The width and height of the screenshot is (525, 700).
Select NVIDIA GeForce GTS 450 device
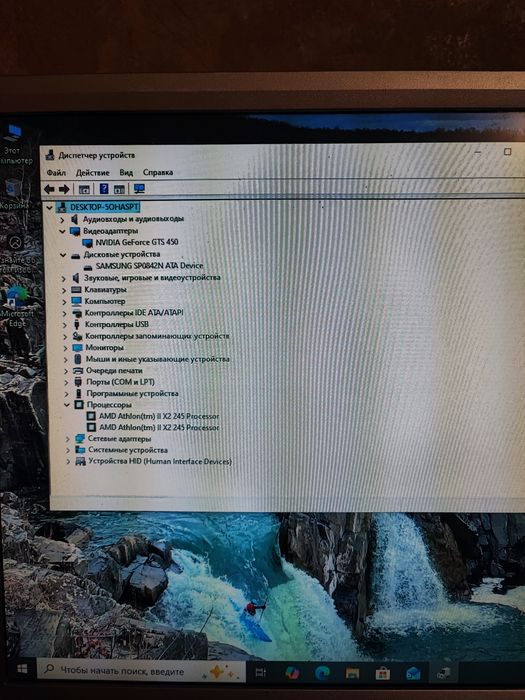[137, 242]
